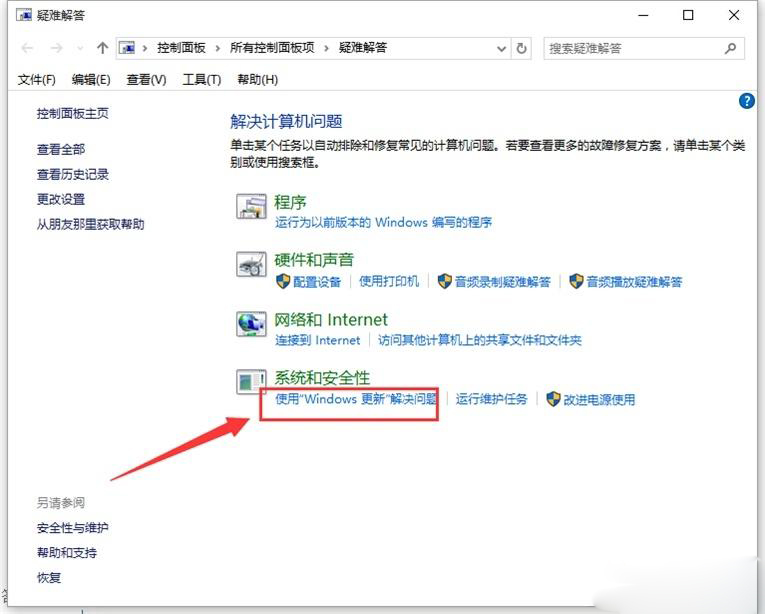Click the search magnifier icon
Screen dimensions: 765x614
coord(730,48)
